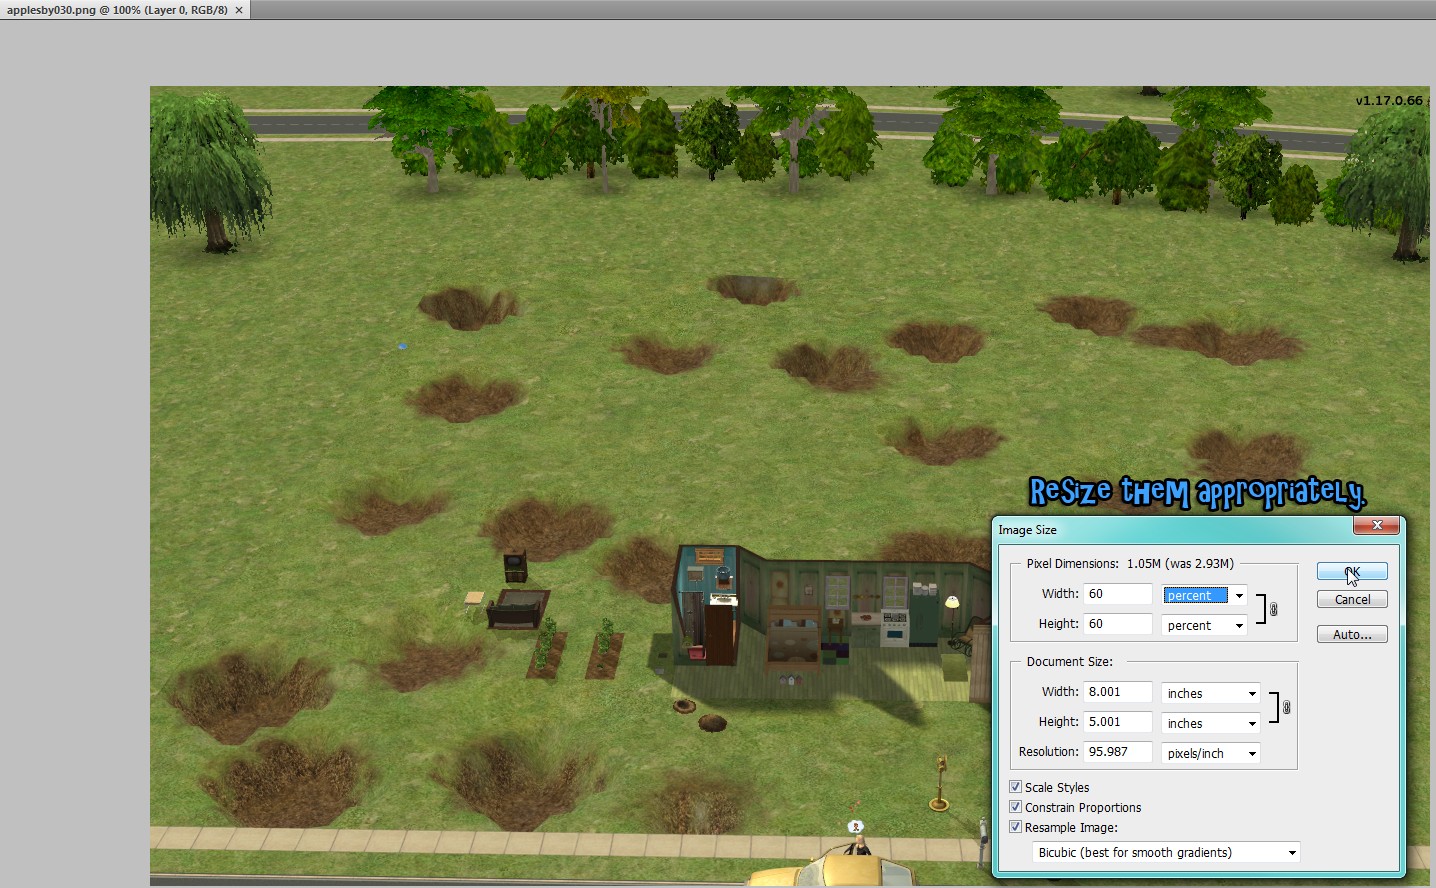Open document Width inches dropdown
Viewport: 1436px width, 888px height.
[x=1210, y=693]
